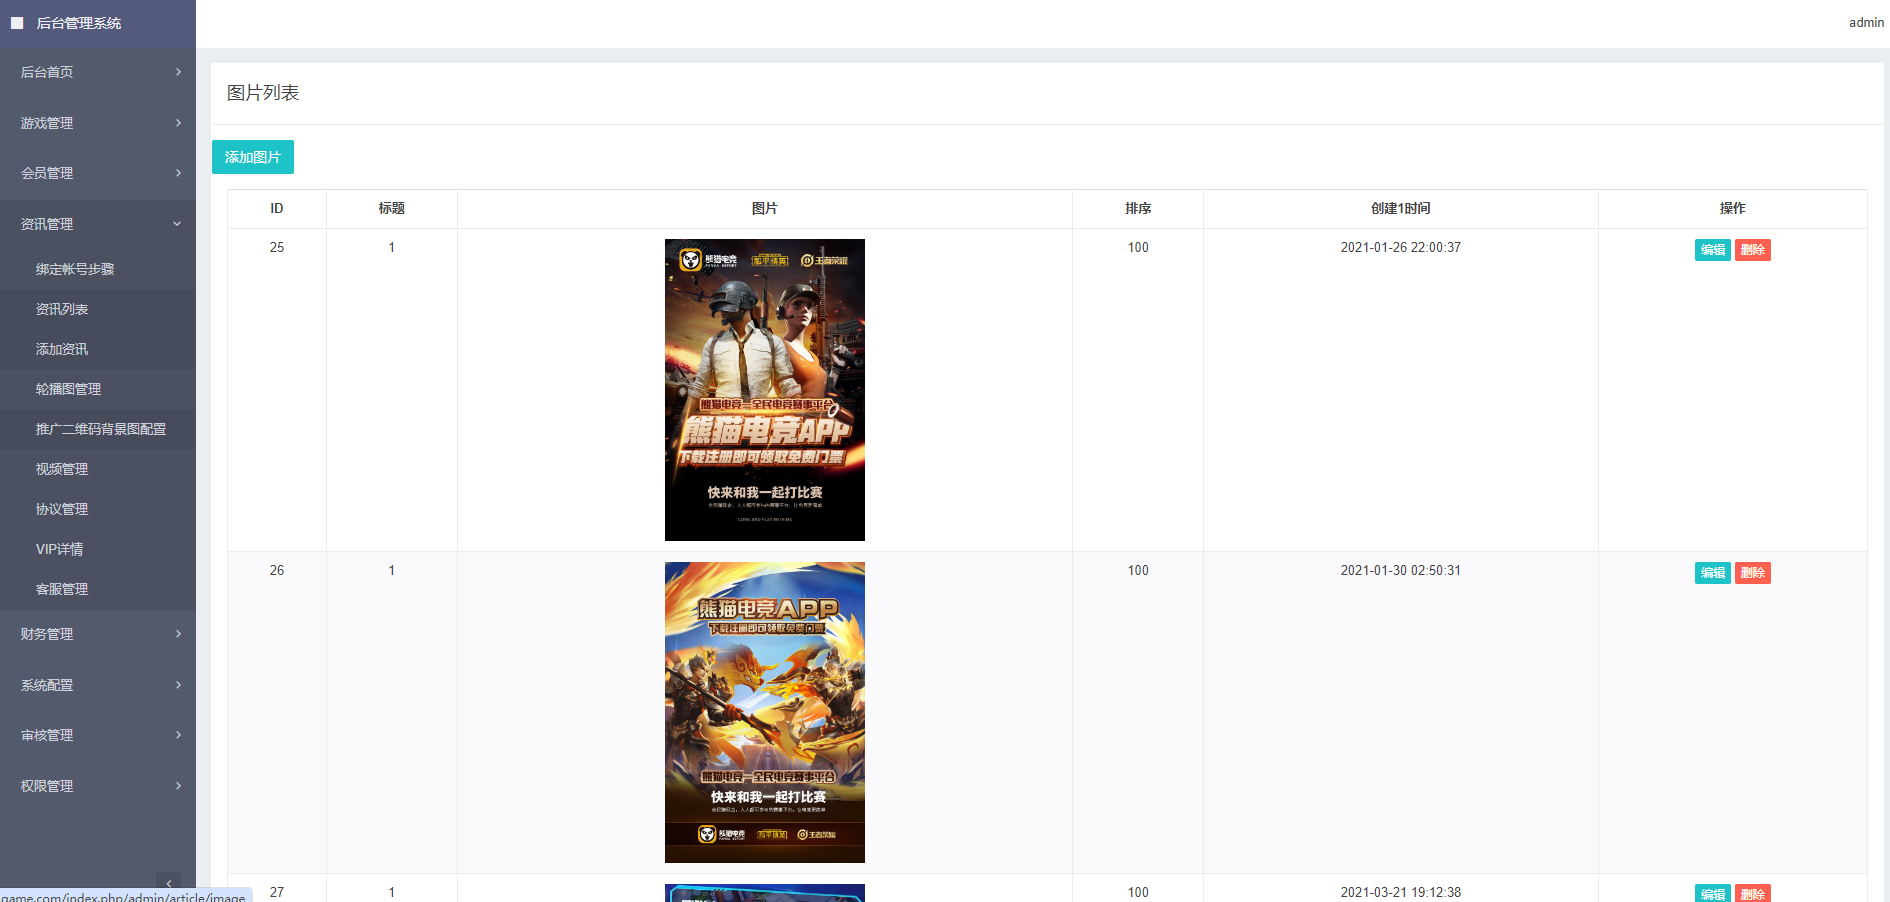The image size is (1890, 902).
Task: Select 轮播图管理 in the sidebar
Action: click(x=68, y=389)
